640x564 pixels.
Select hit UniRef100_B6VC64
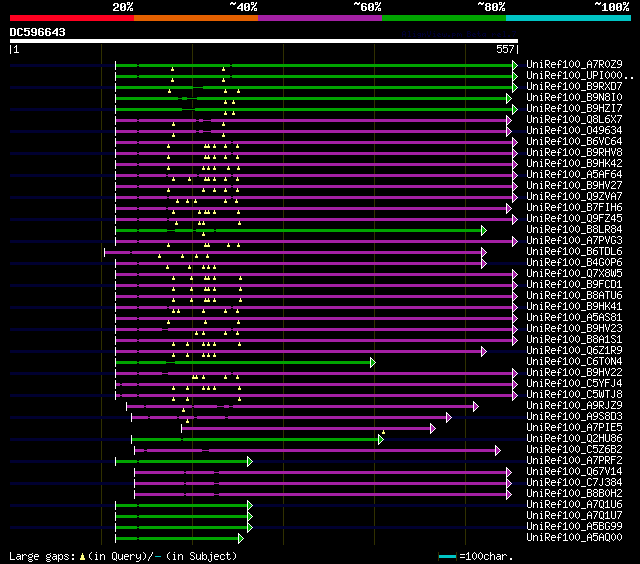tap(574, 142)
